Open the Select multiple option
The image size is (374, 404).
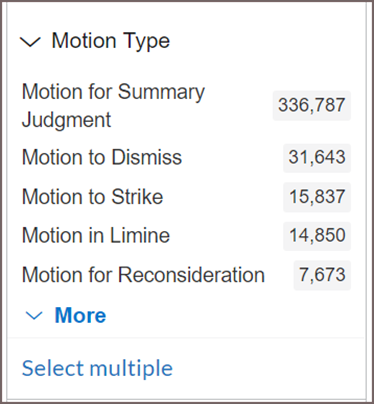tap(97, 369)
